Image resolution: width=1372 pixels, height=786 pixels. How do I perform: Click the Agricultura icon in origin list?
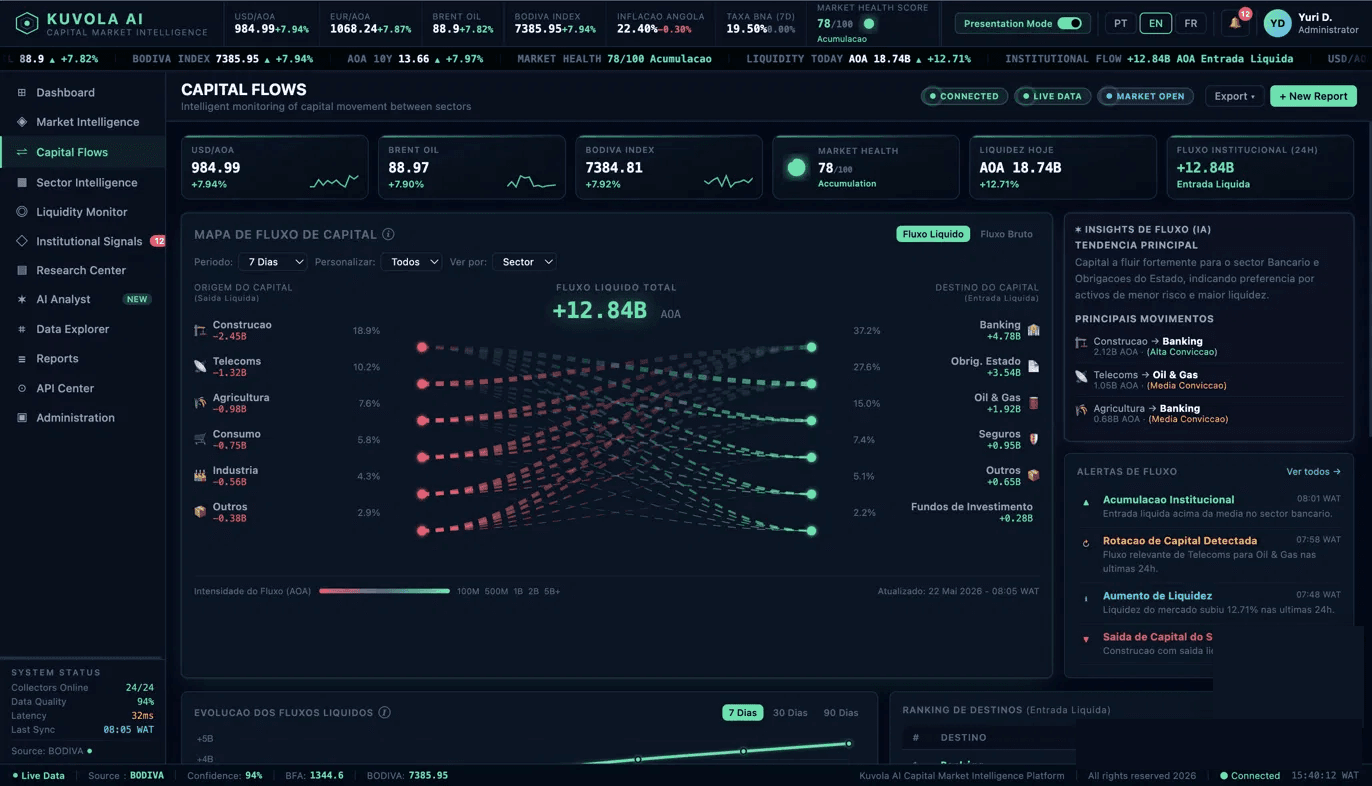tap(200, 403)
